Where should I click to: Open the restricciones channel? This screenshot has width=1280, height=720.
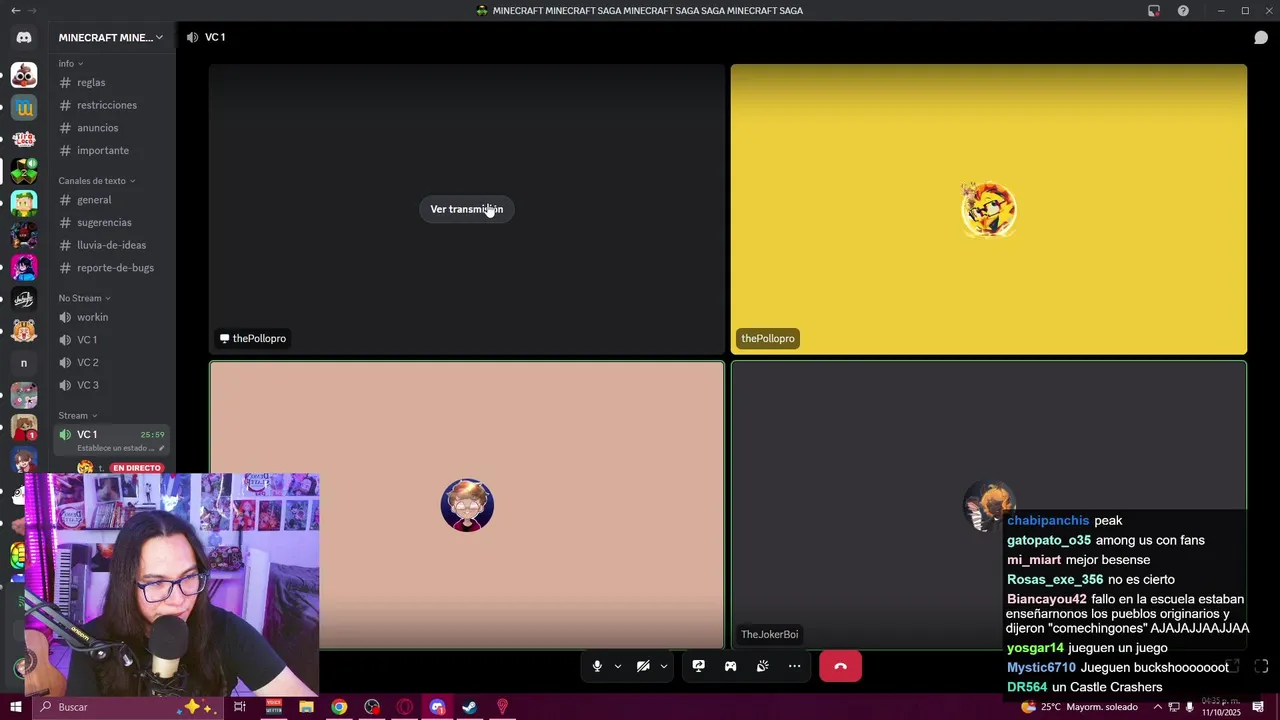[x=112, y=105]
